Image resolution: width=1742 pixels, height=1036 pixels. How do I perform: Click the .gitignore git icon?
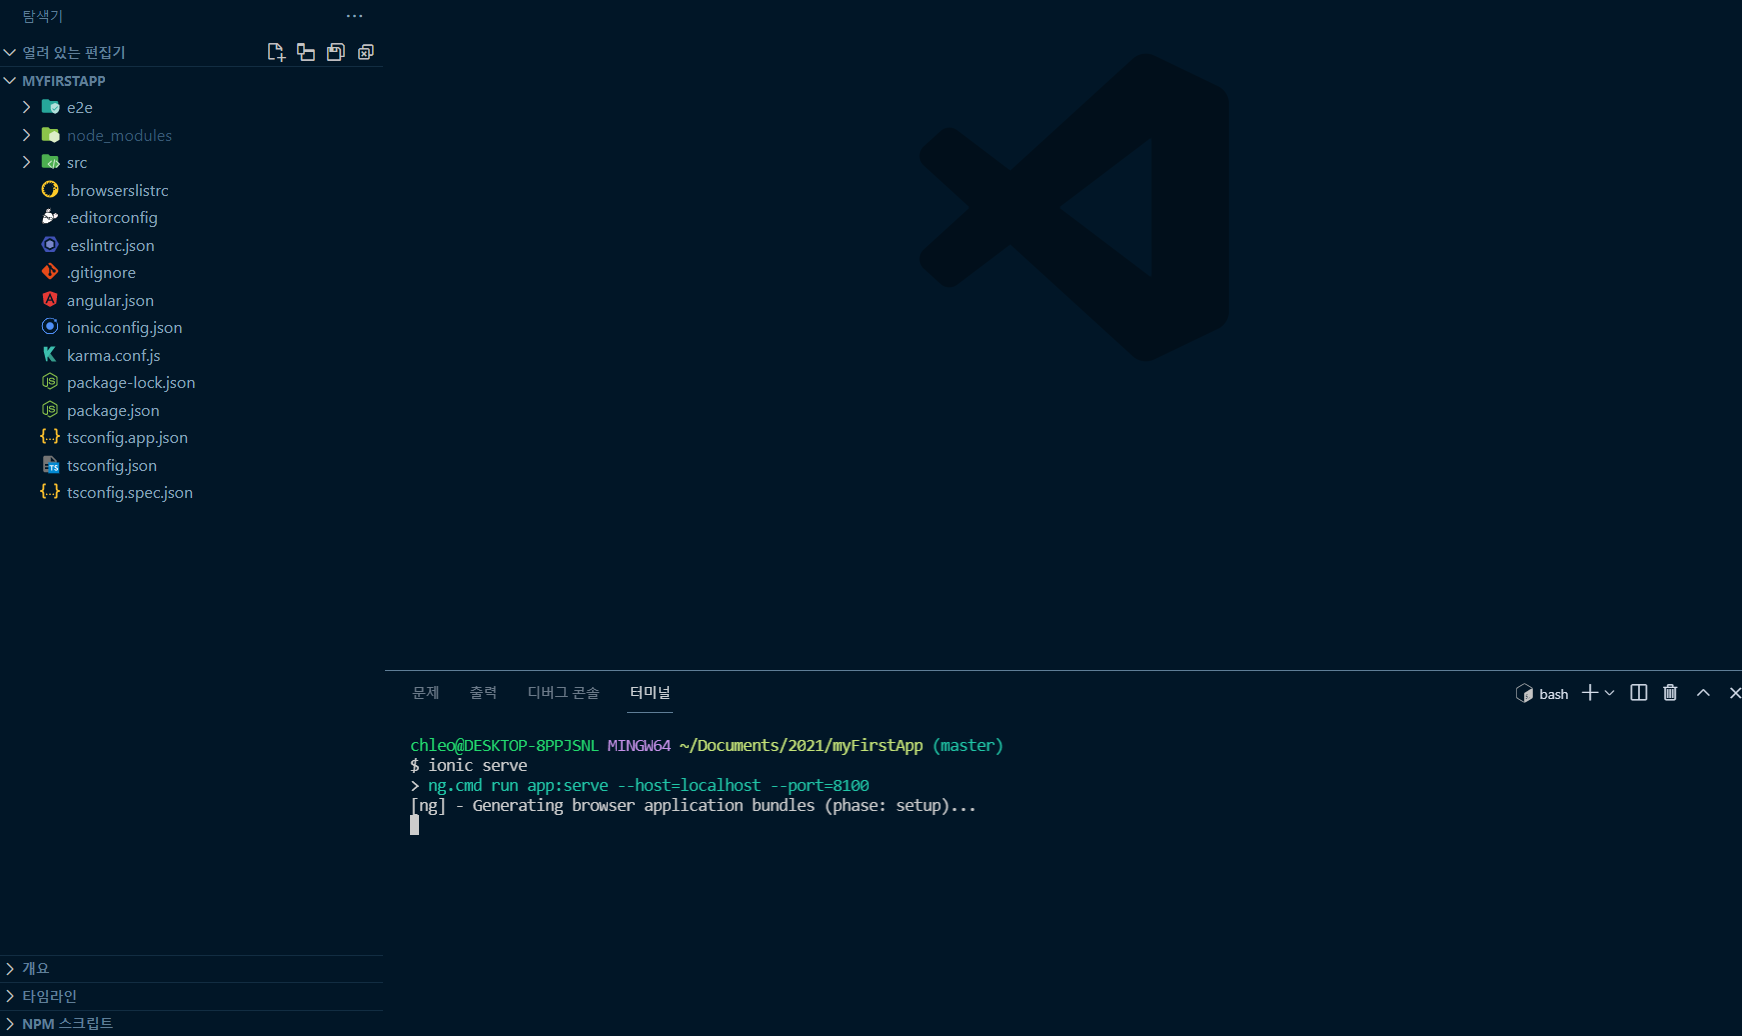coord(50,272)
